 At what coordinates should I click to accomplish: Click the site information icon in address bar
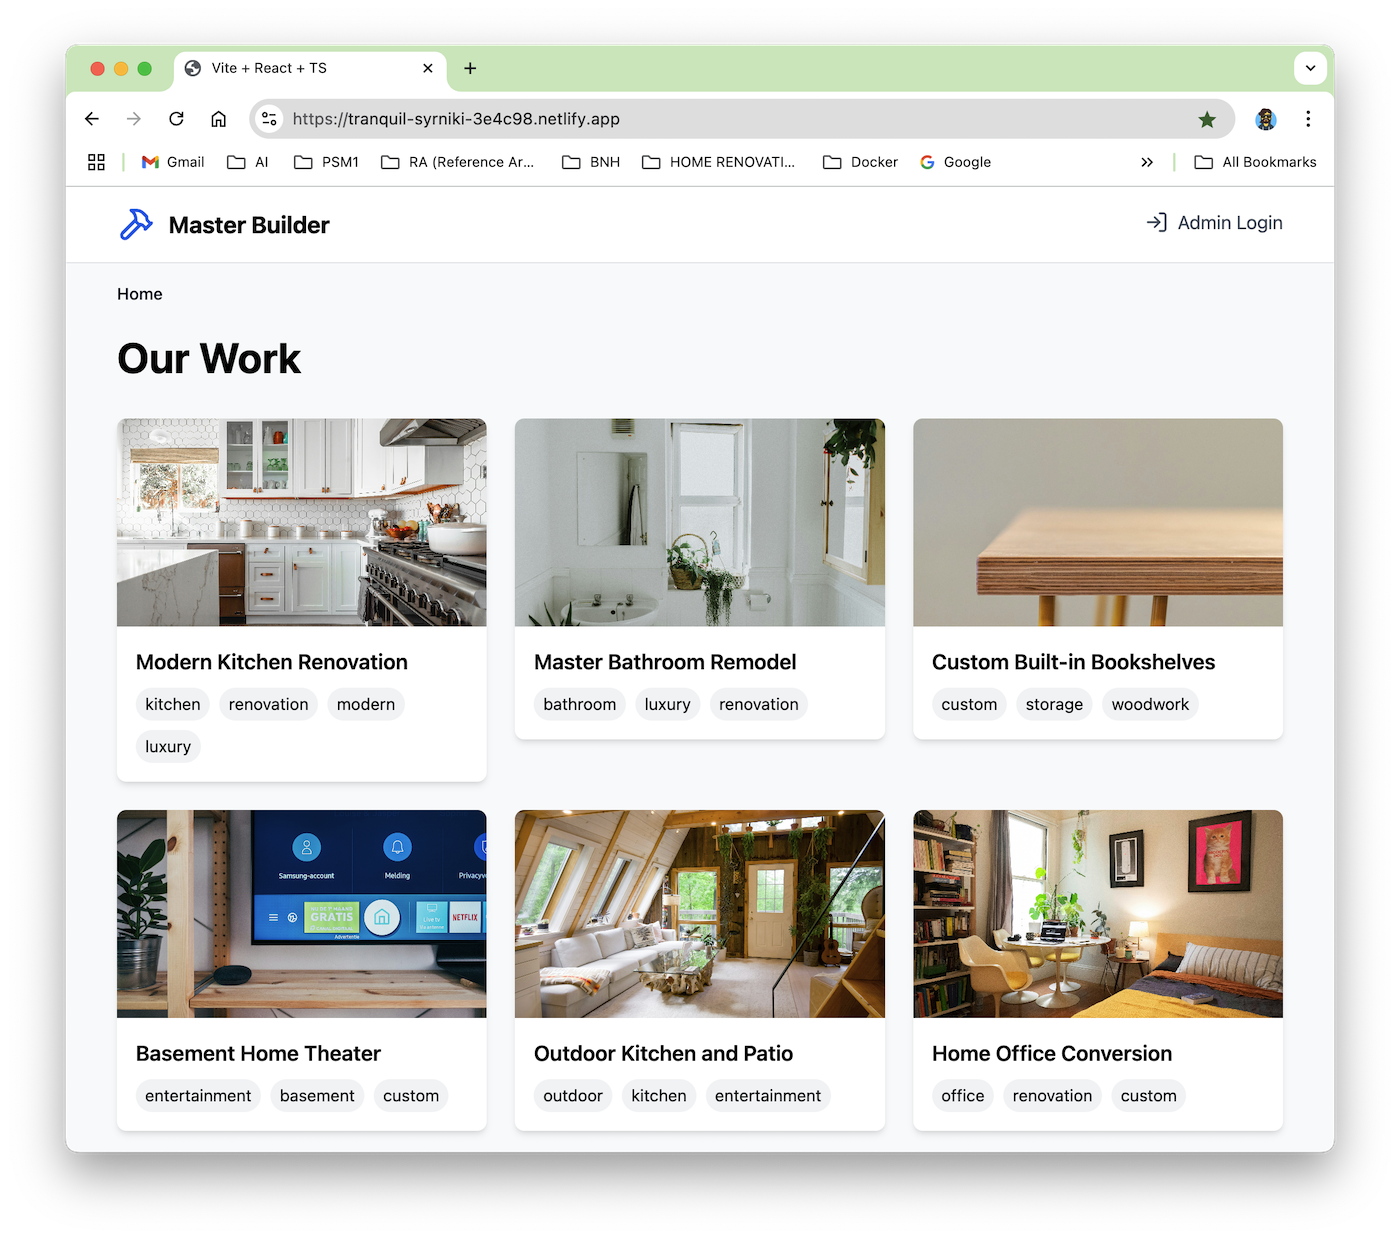(x=268, y=118)
